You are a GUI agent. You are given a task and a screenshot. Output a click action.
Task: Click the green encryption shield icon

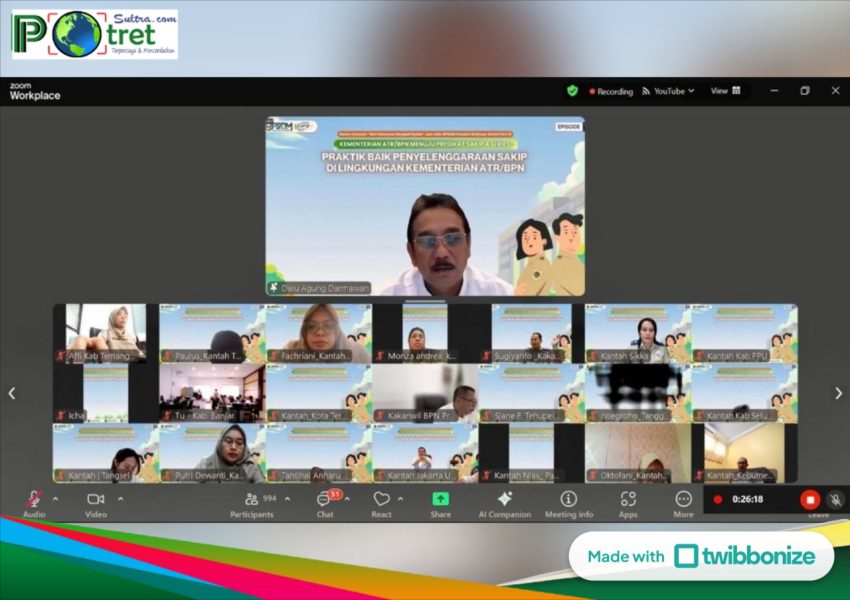[x=572, y=91]
